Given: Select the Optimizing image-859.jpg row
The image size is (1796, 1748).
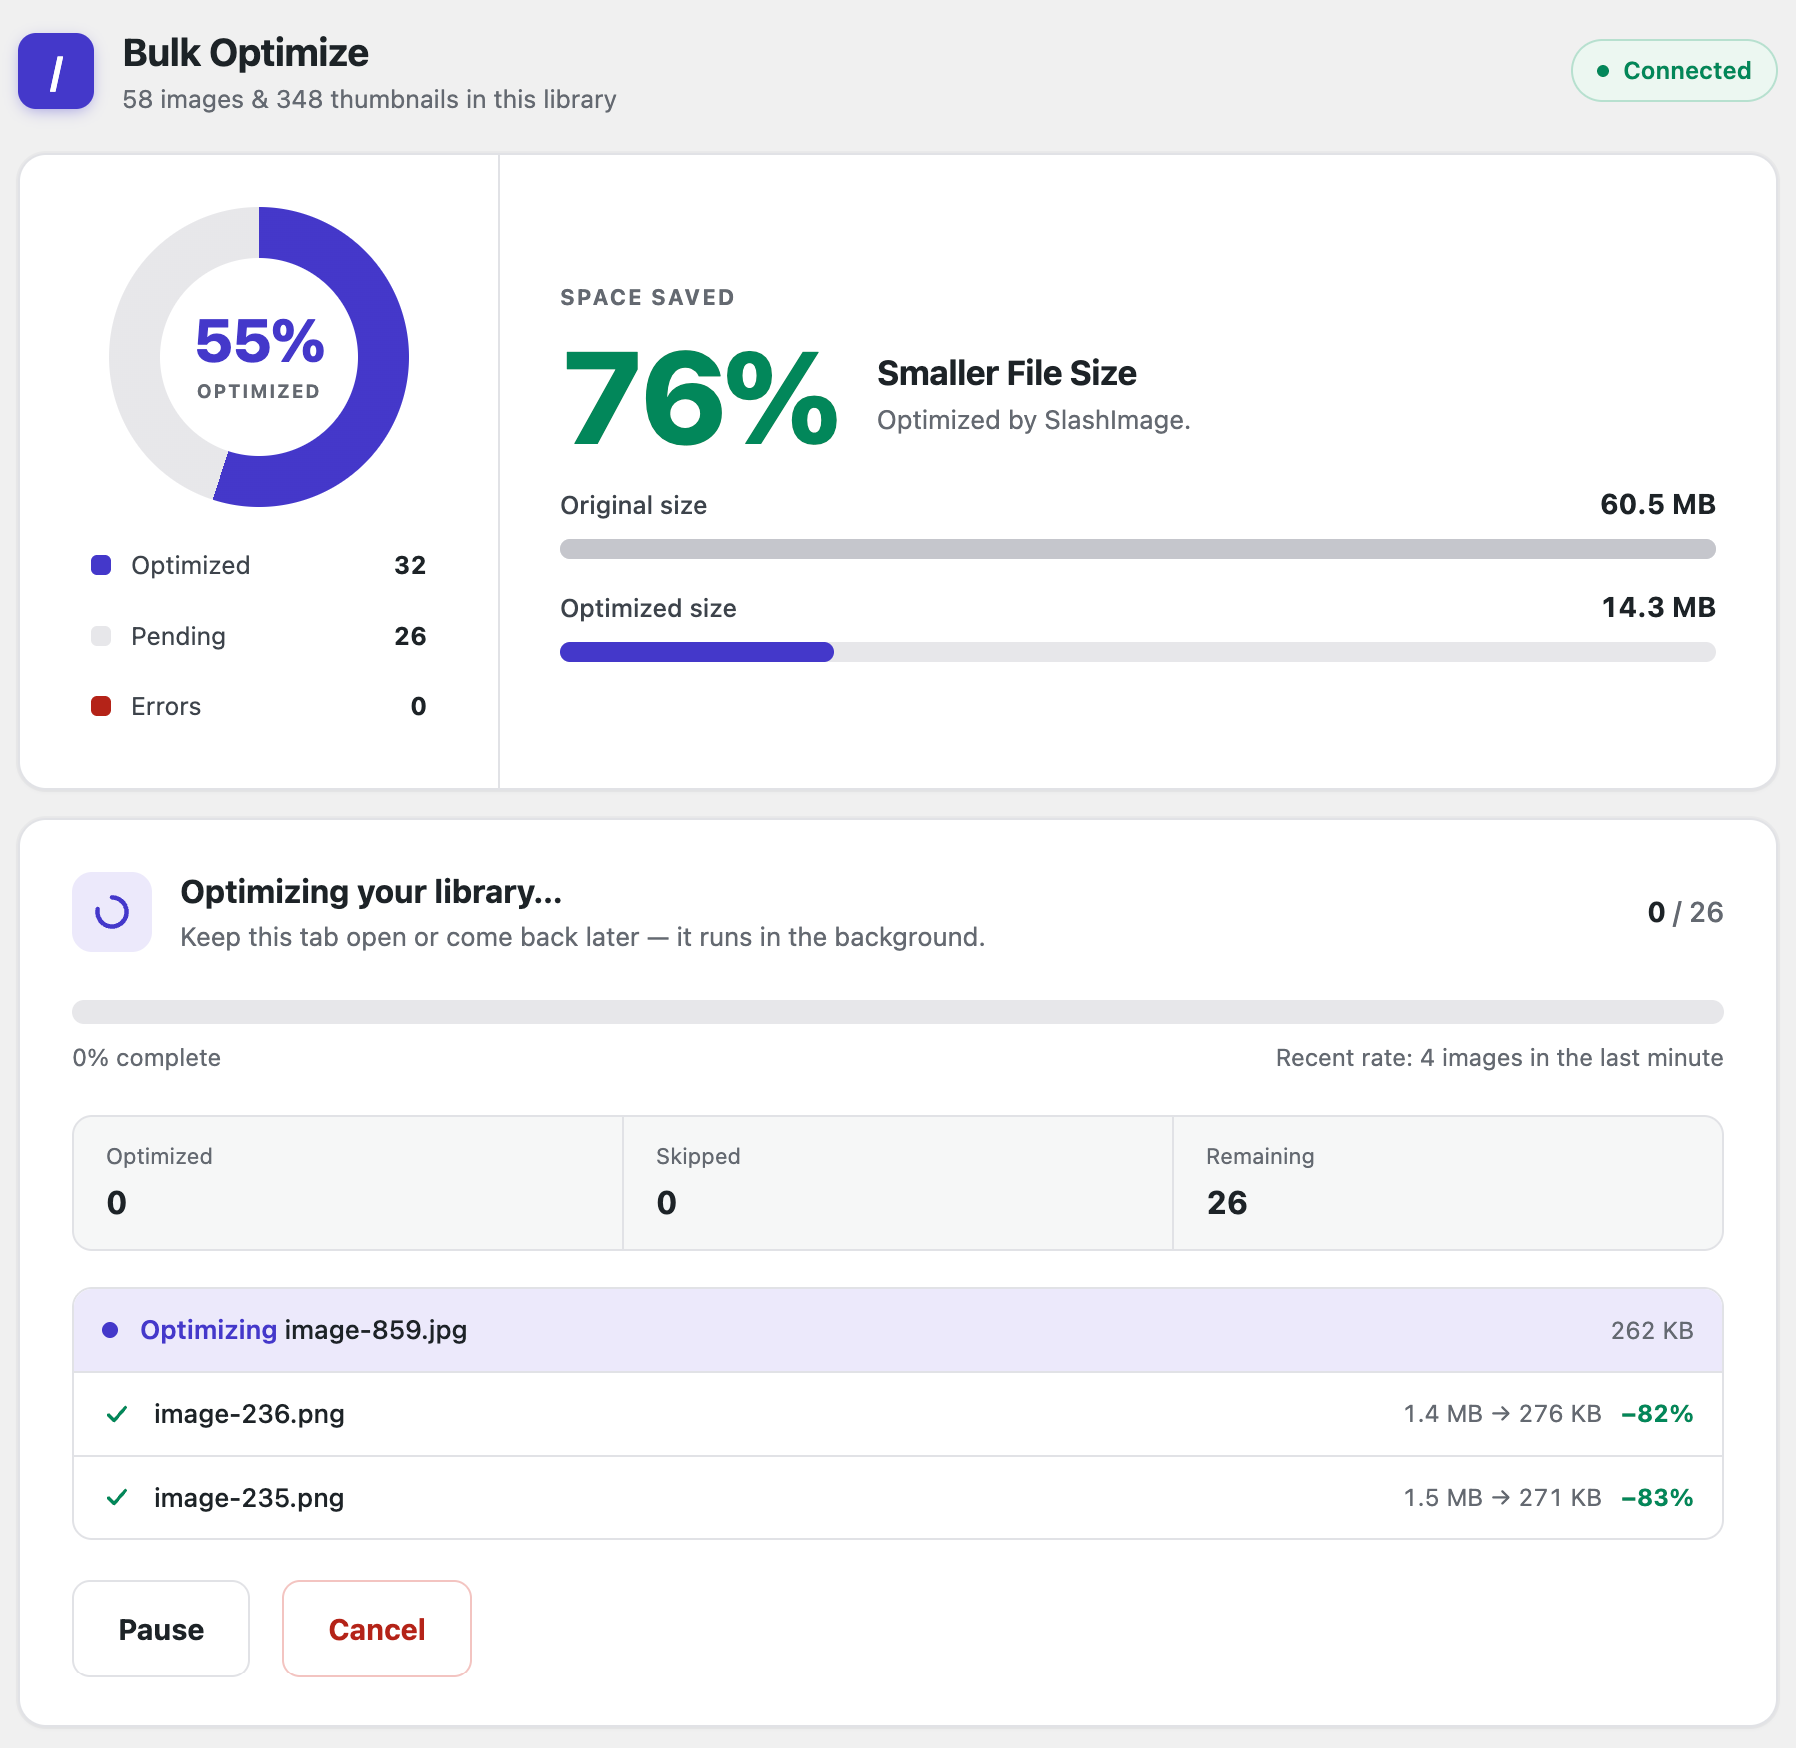Looking at the screenshot, I should pos(898,1330).
